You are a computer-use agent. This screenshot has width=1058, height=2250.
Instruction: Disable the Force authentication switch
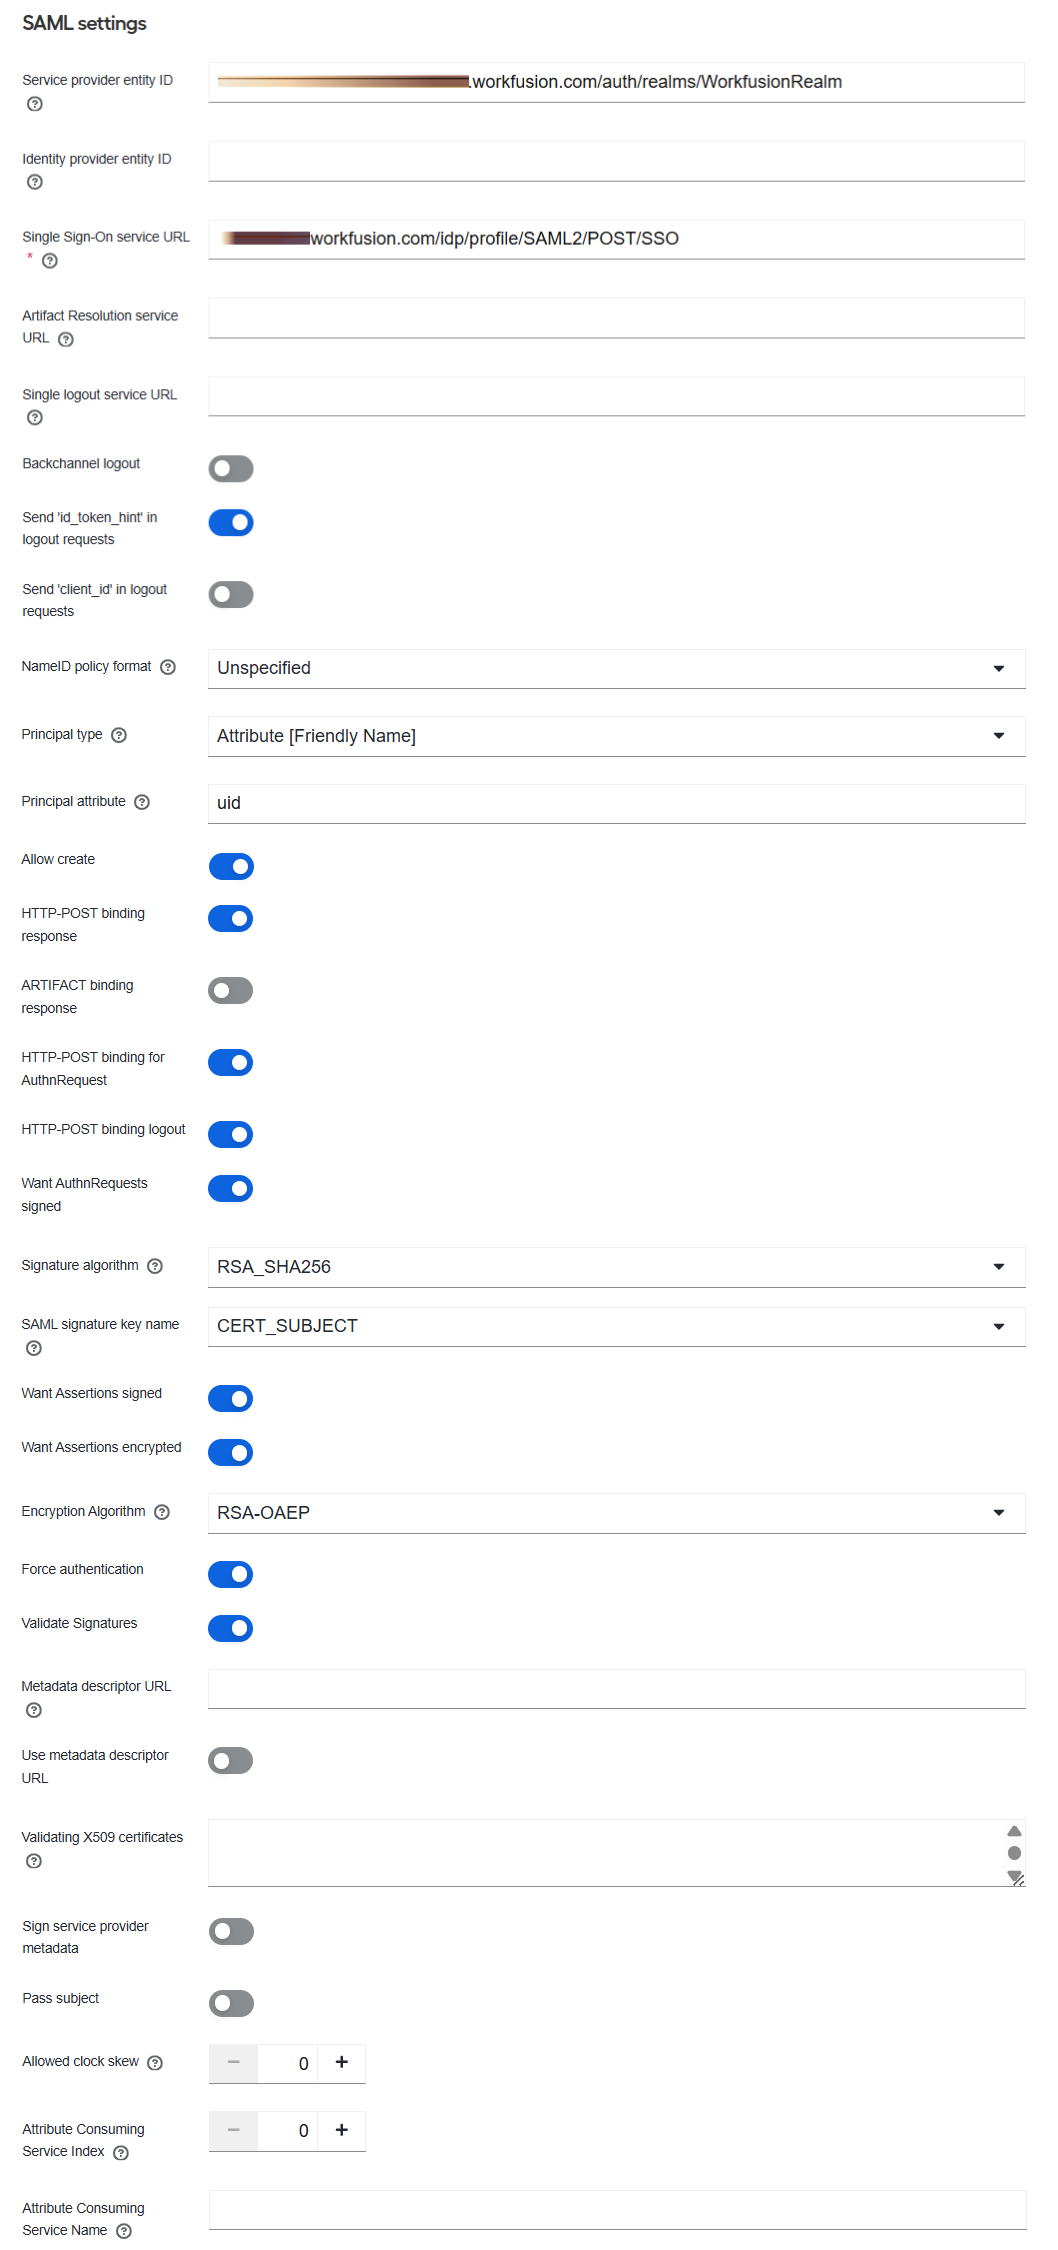click(231, 1574)
